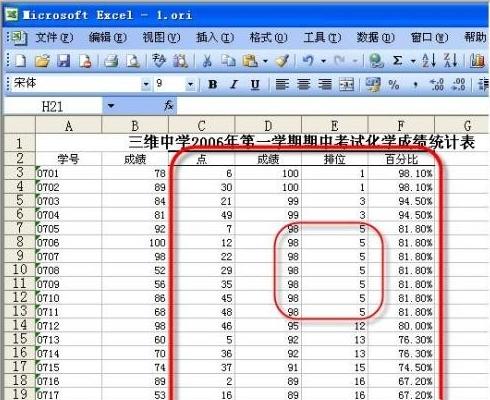This screenshot has width=490, height=400.
Task: Select row 10 header
Action: coord(19,269)
